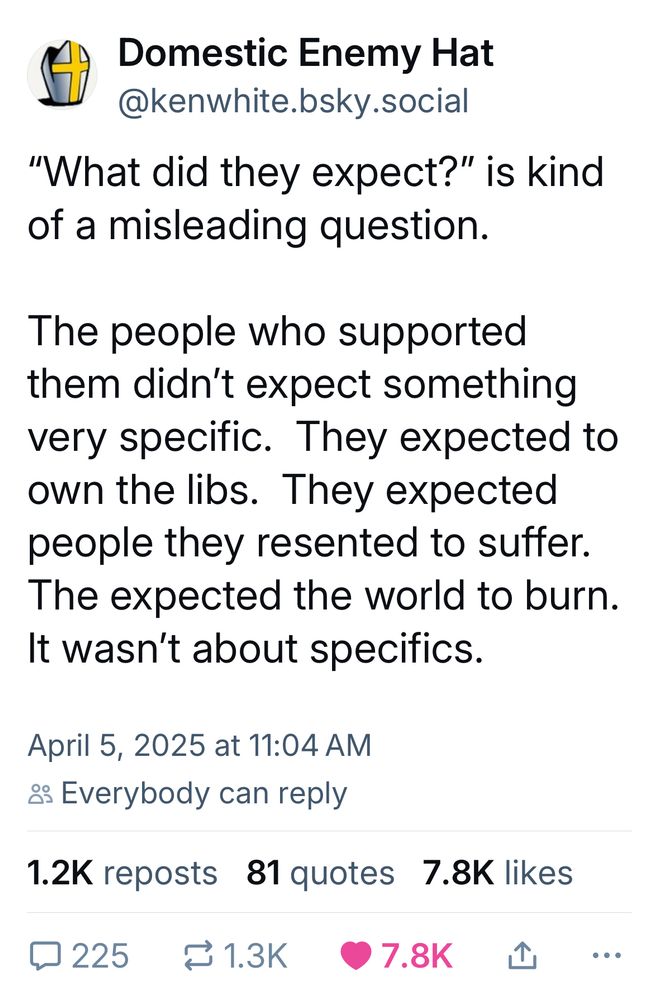Screen dimensions: 659x1000
Task: View the 81 quotes list
Action: 320,872
